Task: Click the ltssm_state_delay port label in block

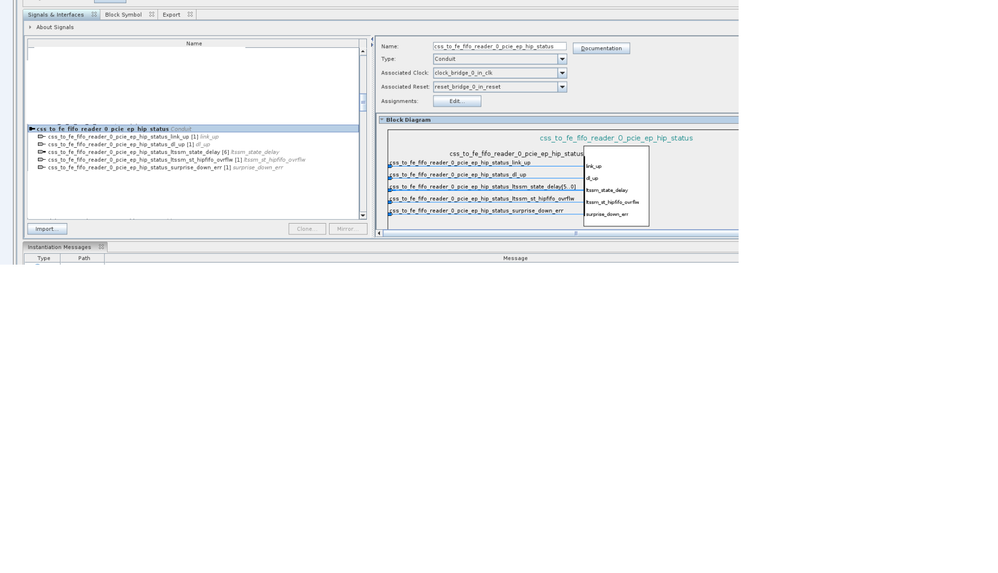Action: click(x=607, y=190)
